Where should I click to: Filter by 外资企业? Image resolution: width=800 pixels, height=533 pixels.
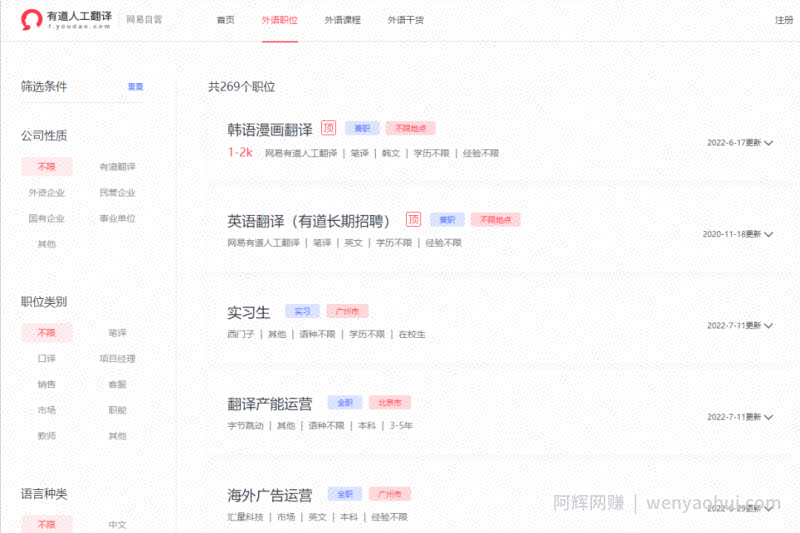(x=47, y=193)
